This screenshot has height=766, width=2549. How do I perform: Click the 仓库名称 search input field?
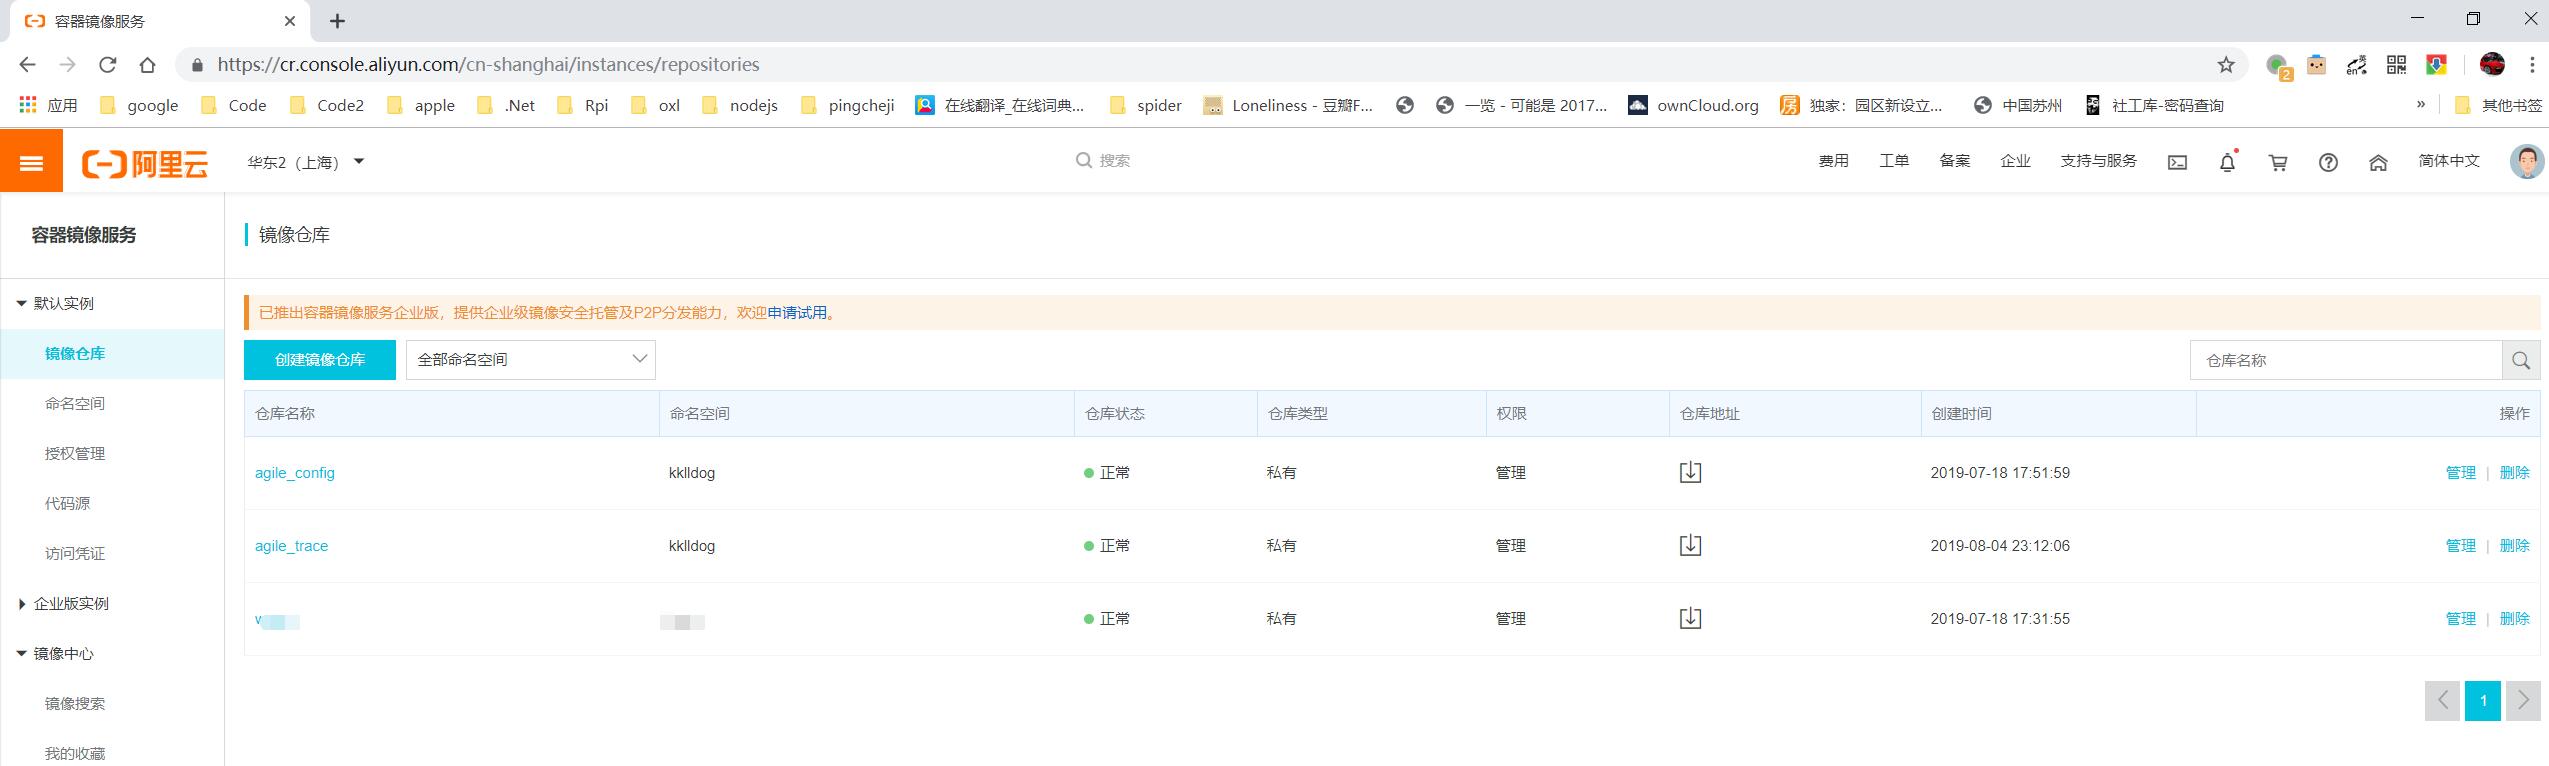(2345, 361)
